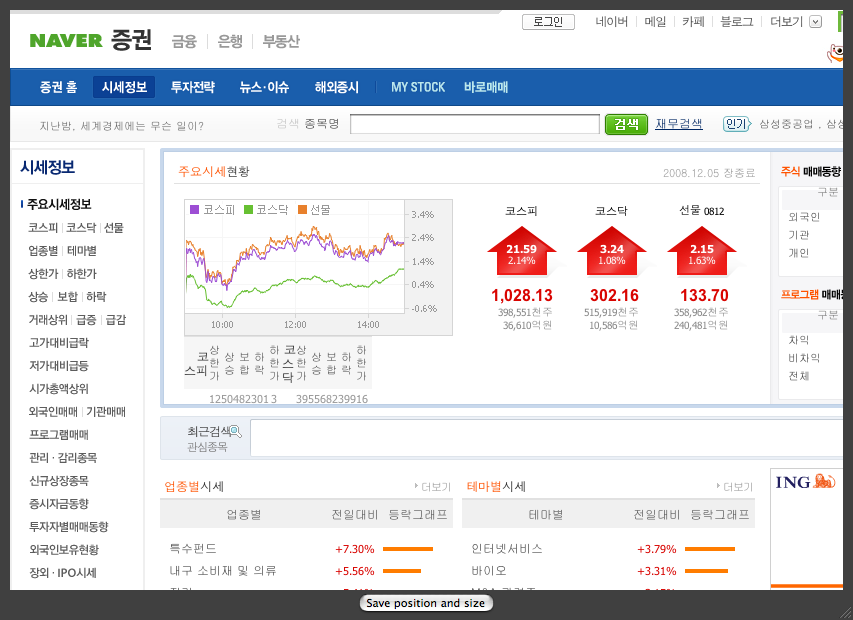Open 증시자금동향 in the sidebar
The width and height of the screenshot is (853, 620).
tap(59, 504)
